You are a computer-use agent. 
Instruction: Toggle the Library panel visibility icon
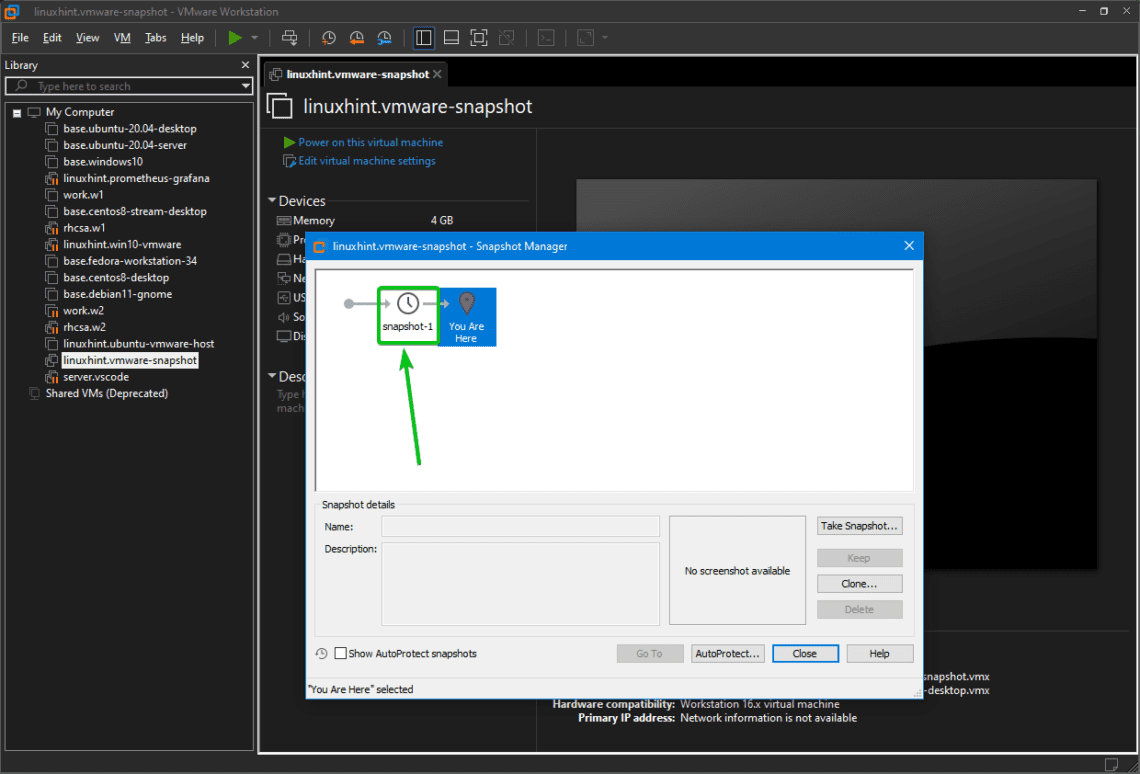pos(424,37)
